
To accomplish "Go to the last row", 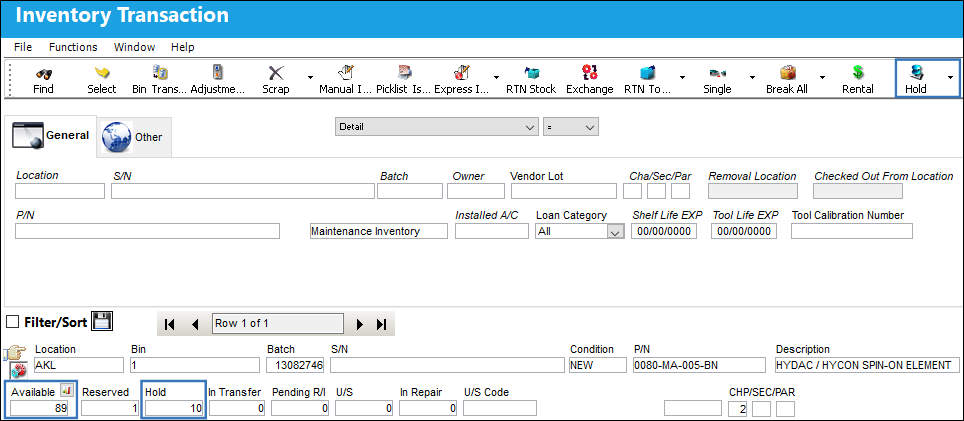I will [381, 325].
